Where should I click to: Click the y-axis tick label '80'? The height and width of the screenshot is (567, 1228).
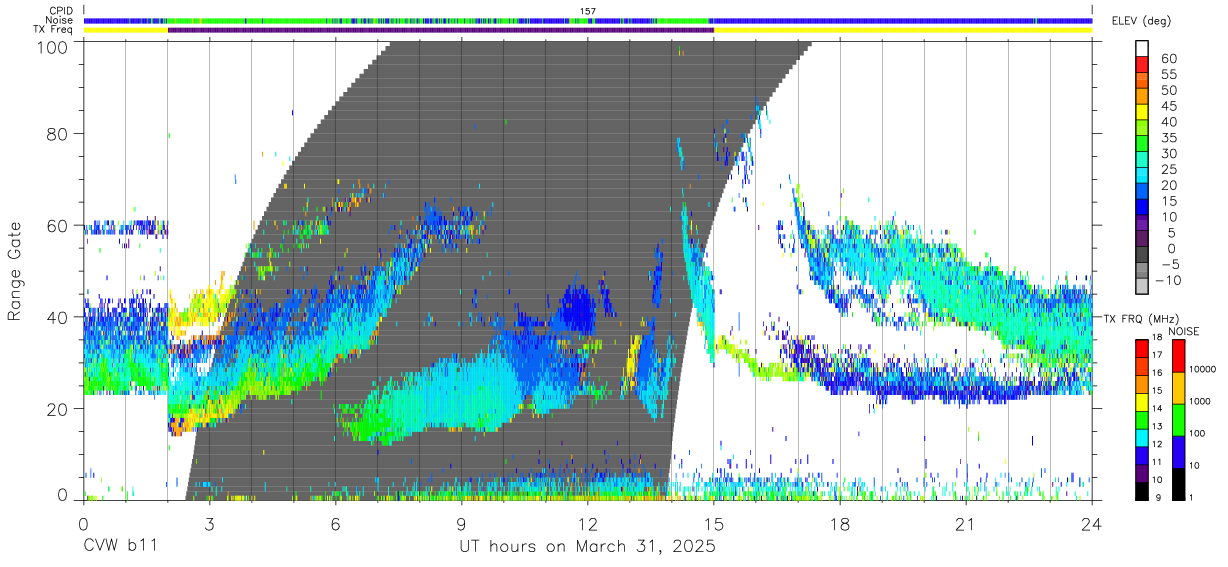pyautogui.click(x=59, y=133)
